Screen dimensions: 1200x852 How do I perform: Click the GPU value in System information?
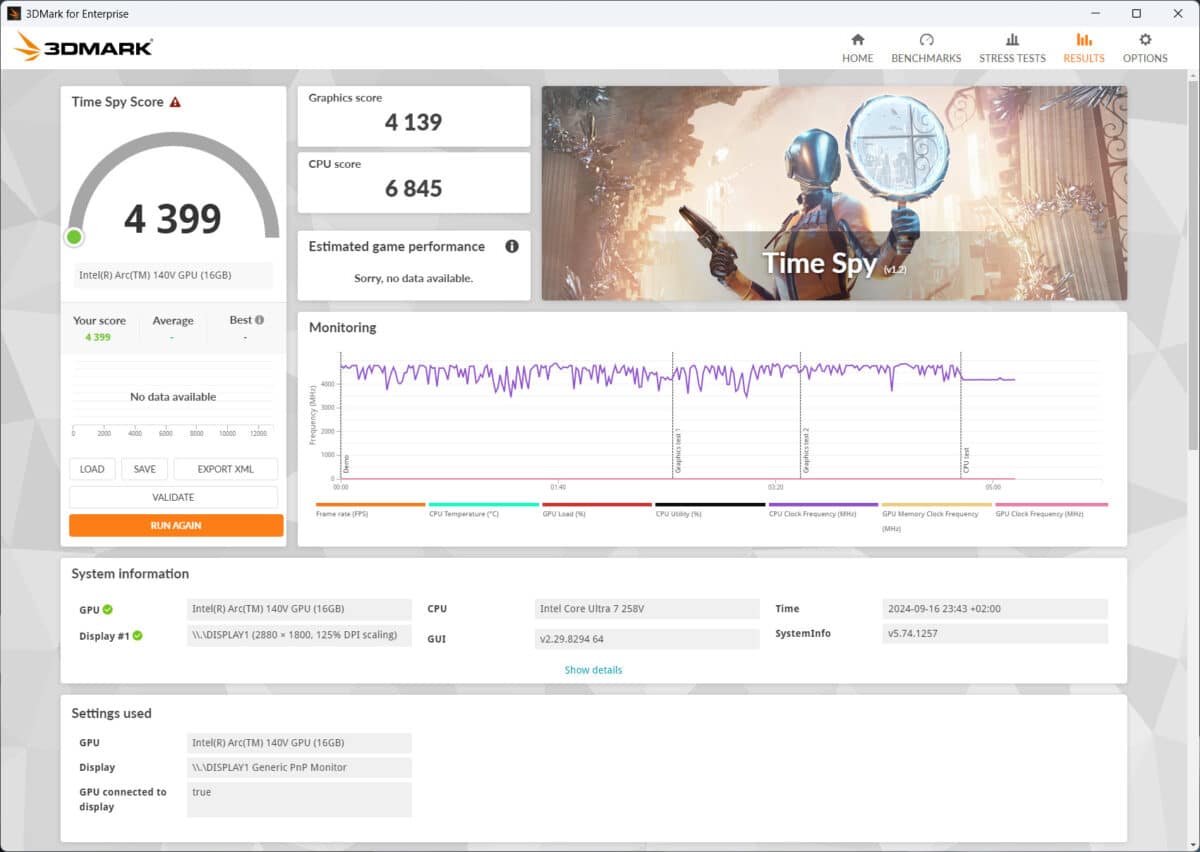[299, 609]
